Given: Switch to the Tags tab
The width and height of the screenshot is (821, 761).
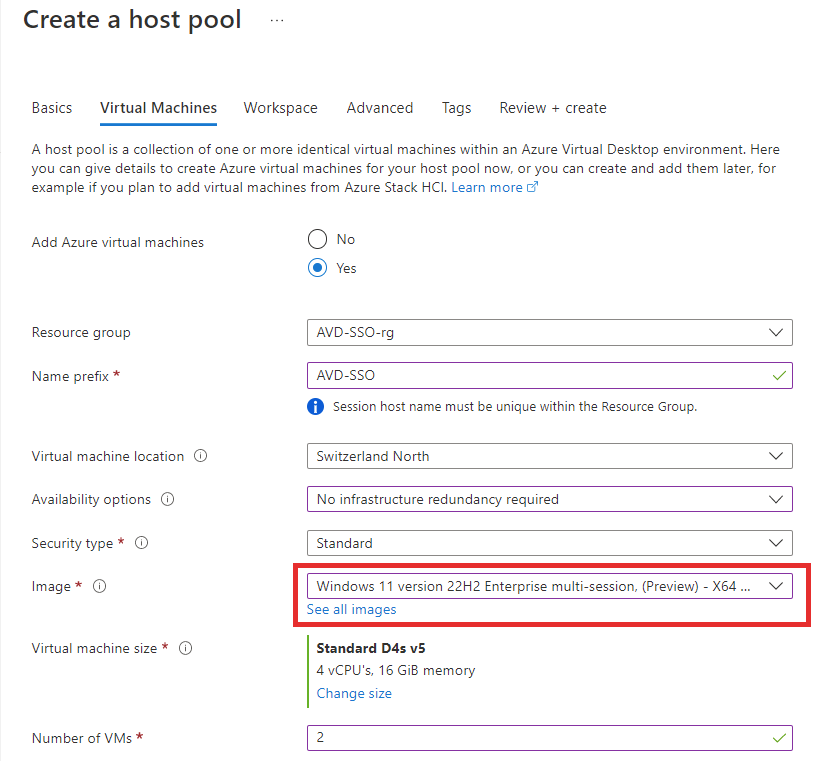Looking at the screenshot, I should coord(457,108).
